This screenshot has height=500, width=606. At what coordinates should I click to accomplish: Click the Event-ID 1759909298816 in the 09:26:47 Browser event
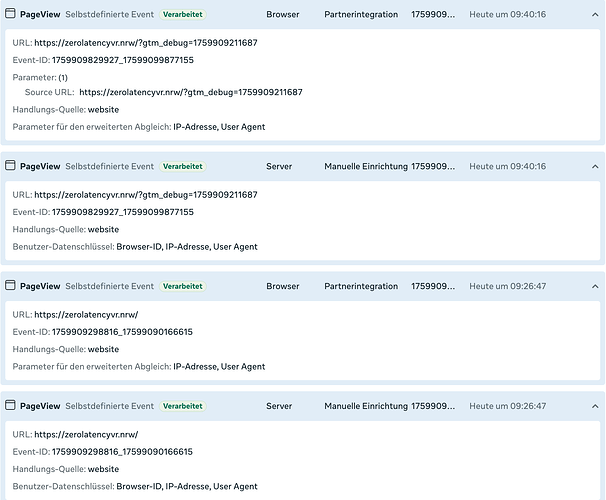[x=122, y=332]
